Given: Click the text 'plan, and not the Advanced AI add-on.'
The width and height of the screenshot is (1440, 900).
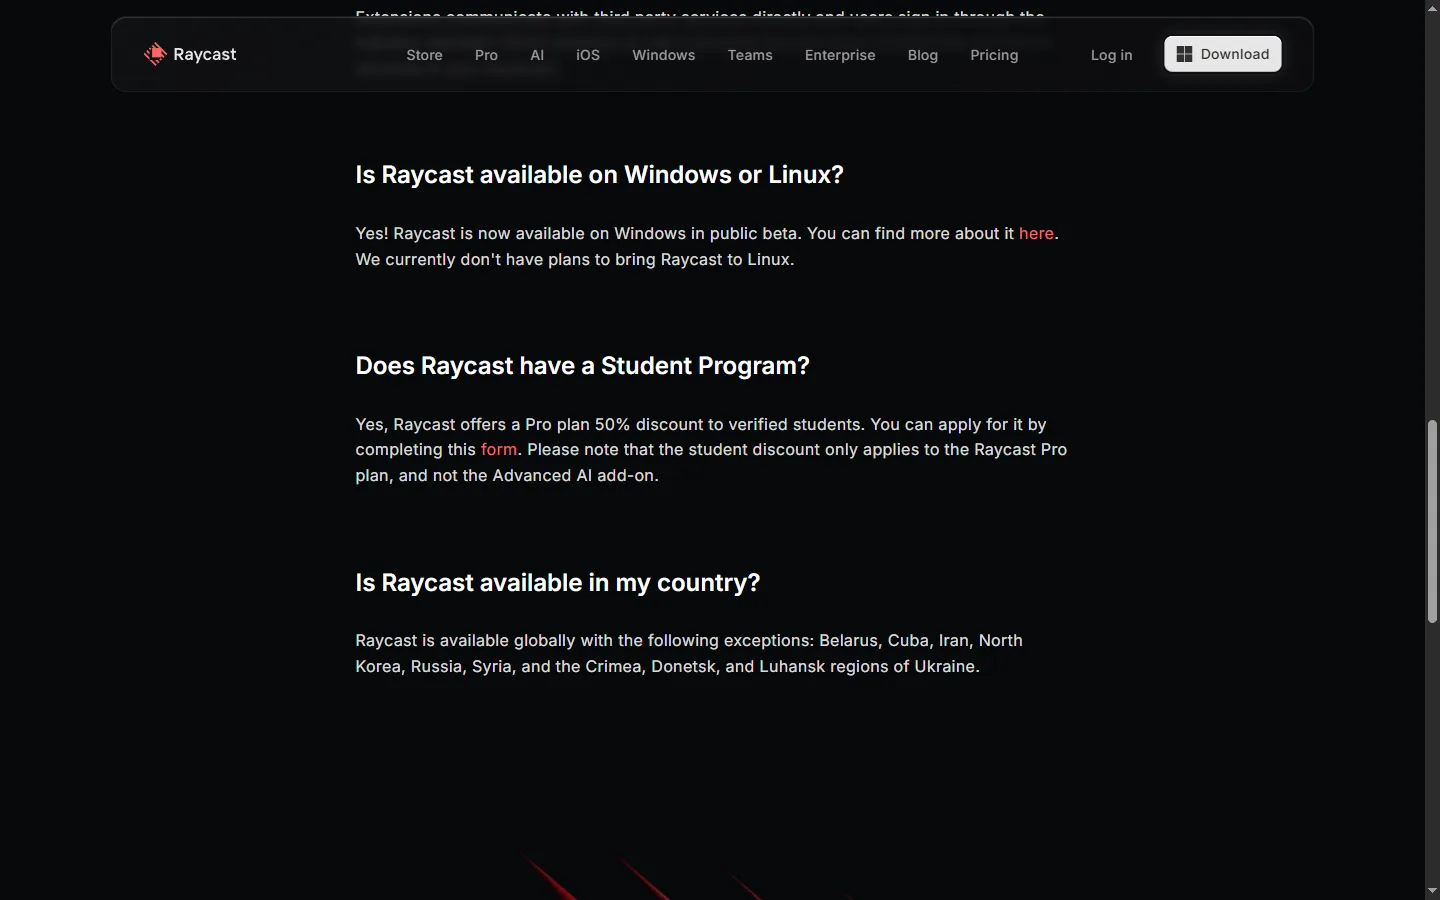Looking at the screenshot, I should (507, 475).
